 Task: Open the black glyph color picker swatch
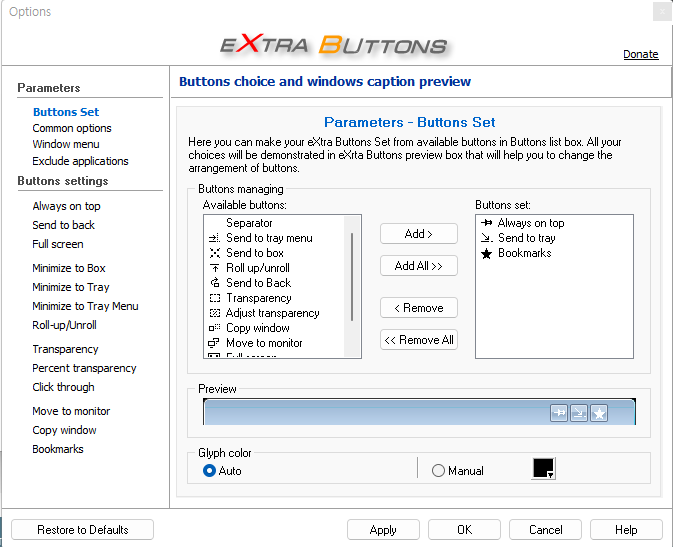[543, 468]
